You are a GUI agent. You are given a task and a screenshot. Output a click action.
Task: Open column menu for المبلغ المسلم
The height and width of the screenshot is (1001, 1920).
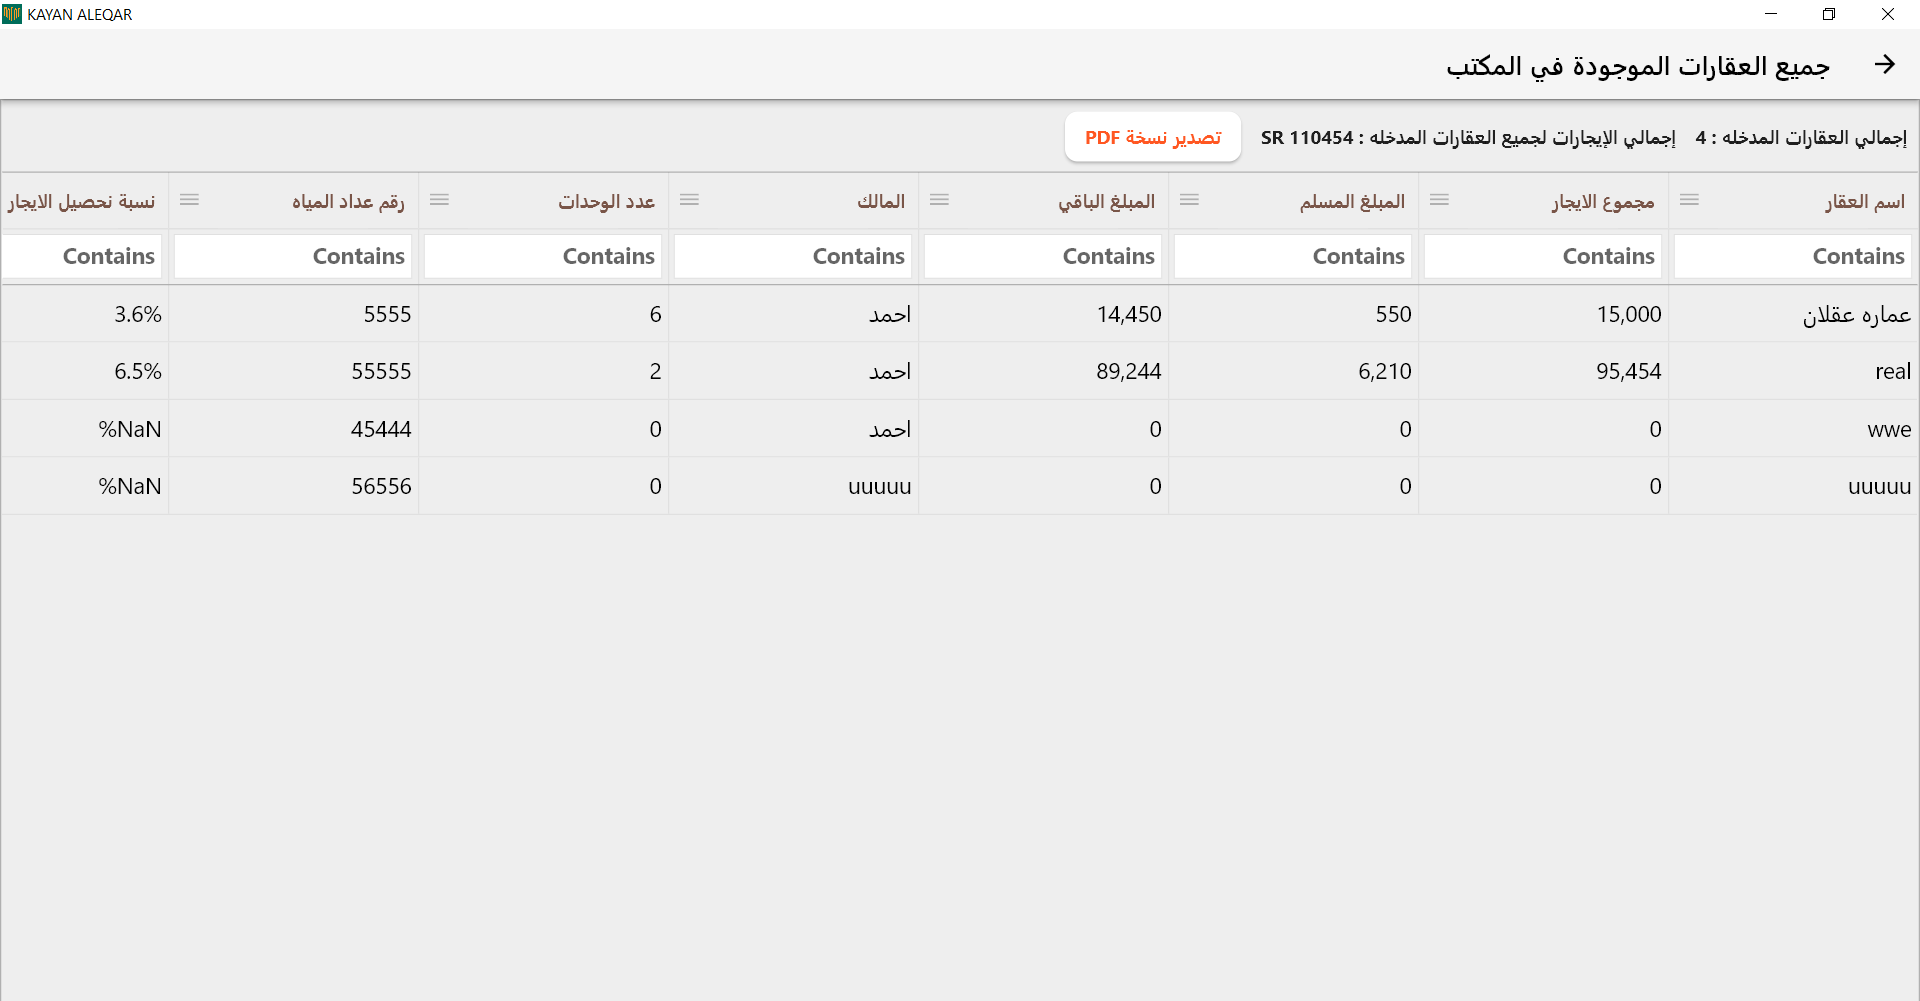[x=1189, y=201]
